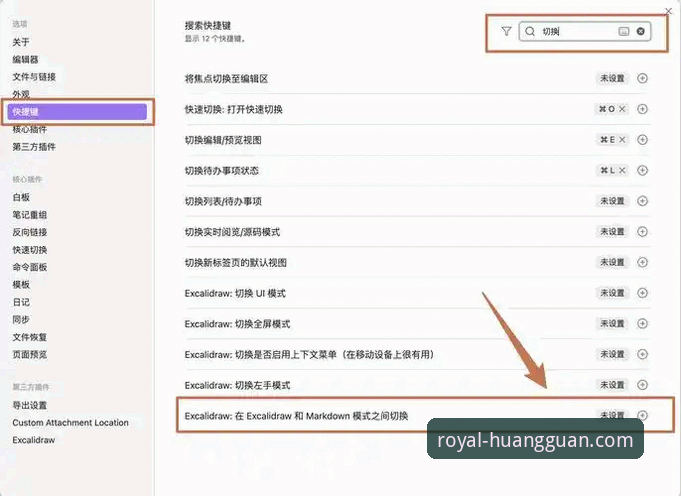
Task: Add hotkey for 切换编辑/预览视图
Action: (x=642, y=140)
